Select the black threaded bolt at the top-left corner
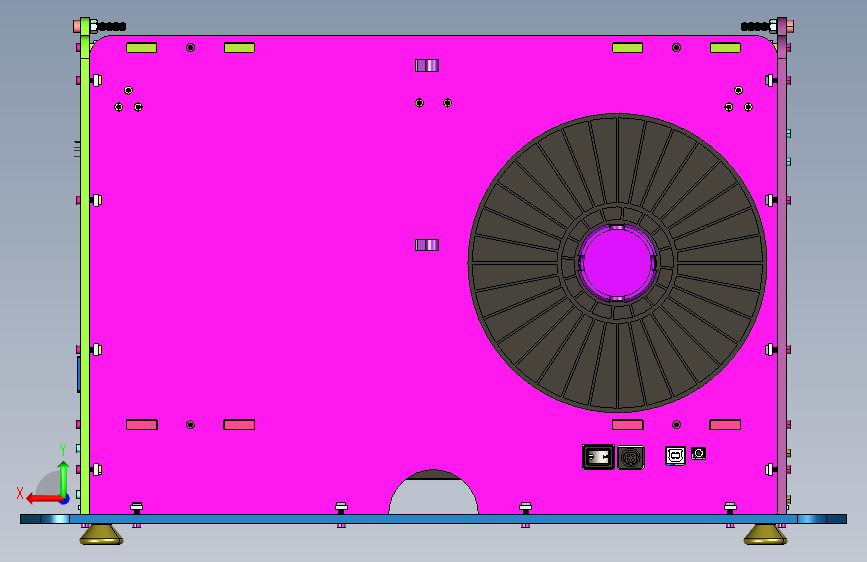The height and width of the screenshot is (562, 867). [x=112, y=26]
